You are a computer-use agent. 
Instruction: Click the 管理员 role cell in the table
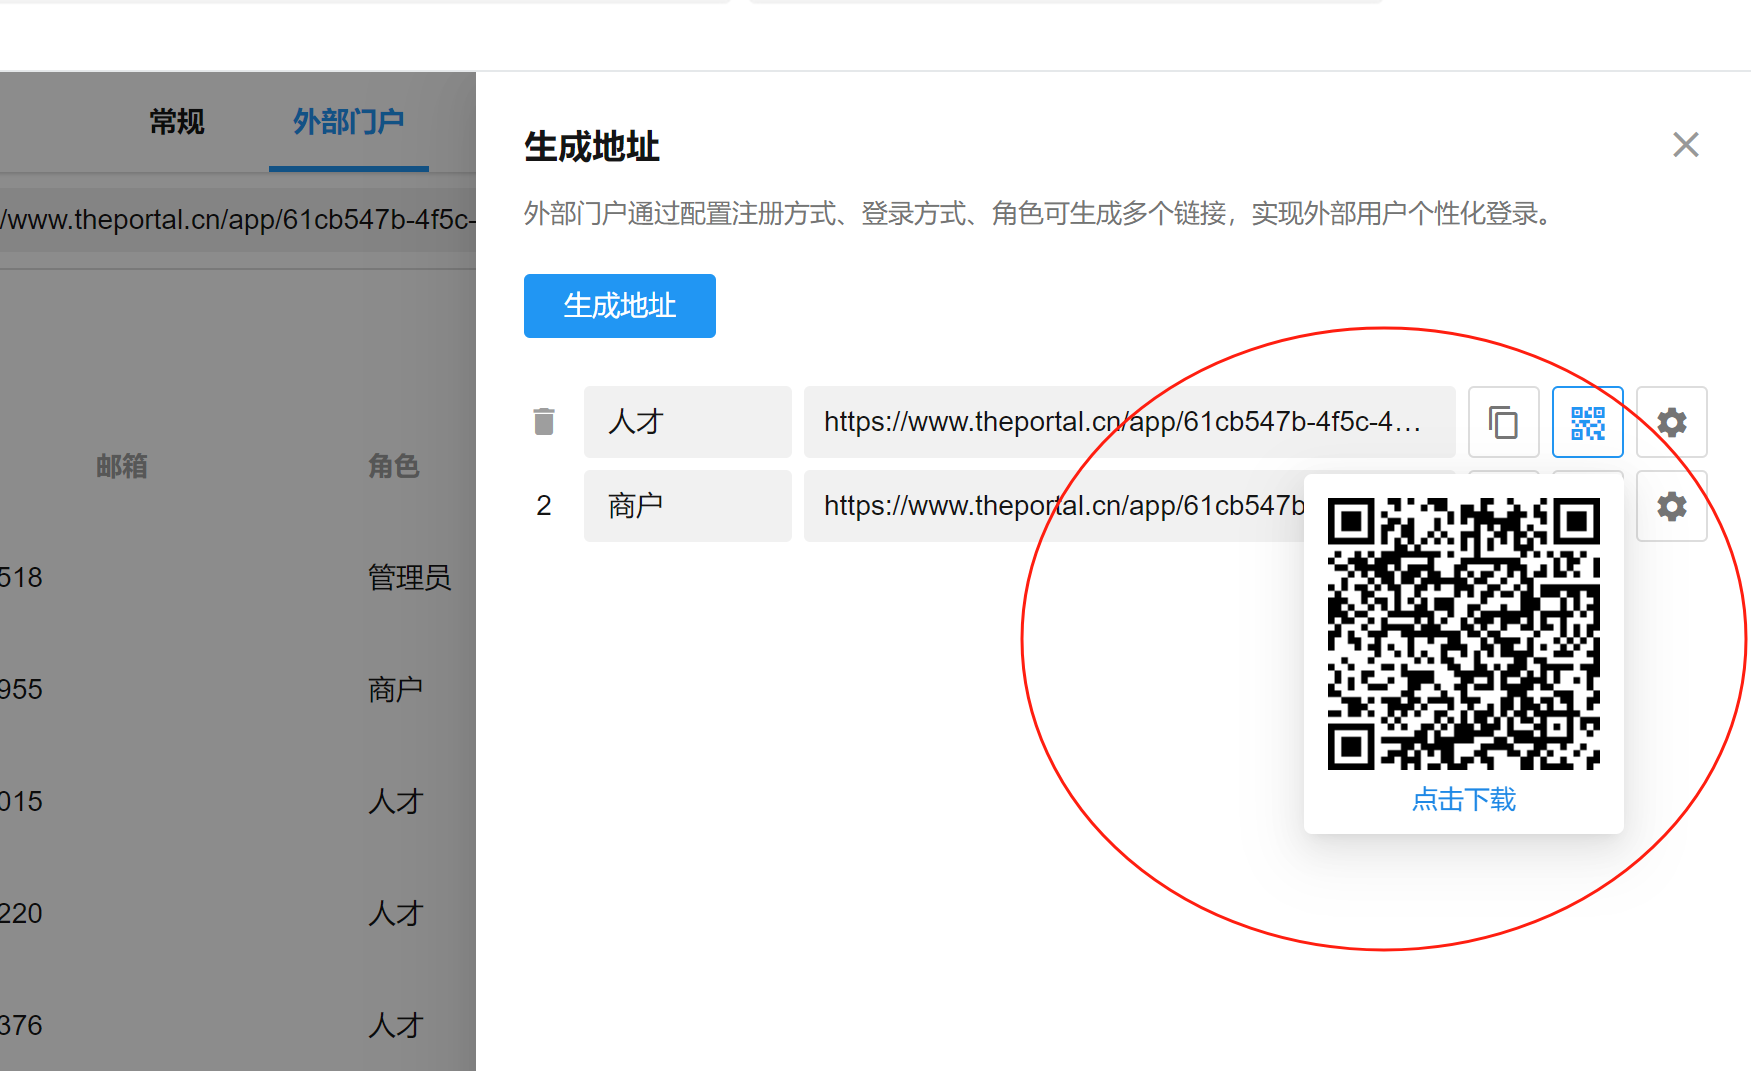pyautogui.click(x=410, y=578)
